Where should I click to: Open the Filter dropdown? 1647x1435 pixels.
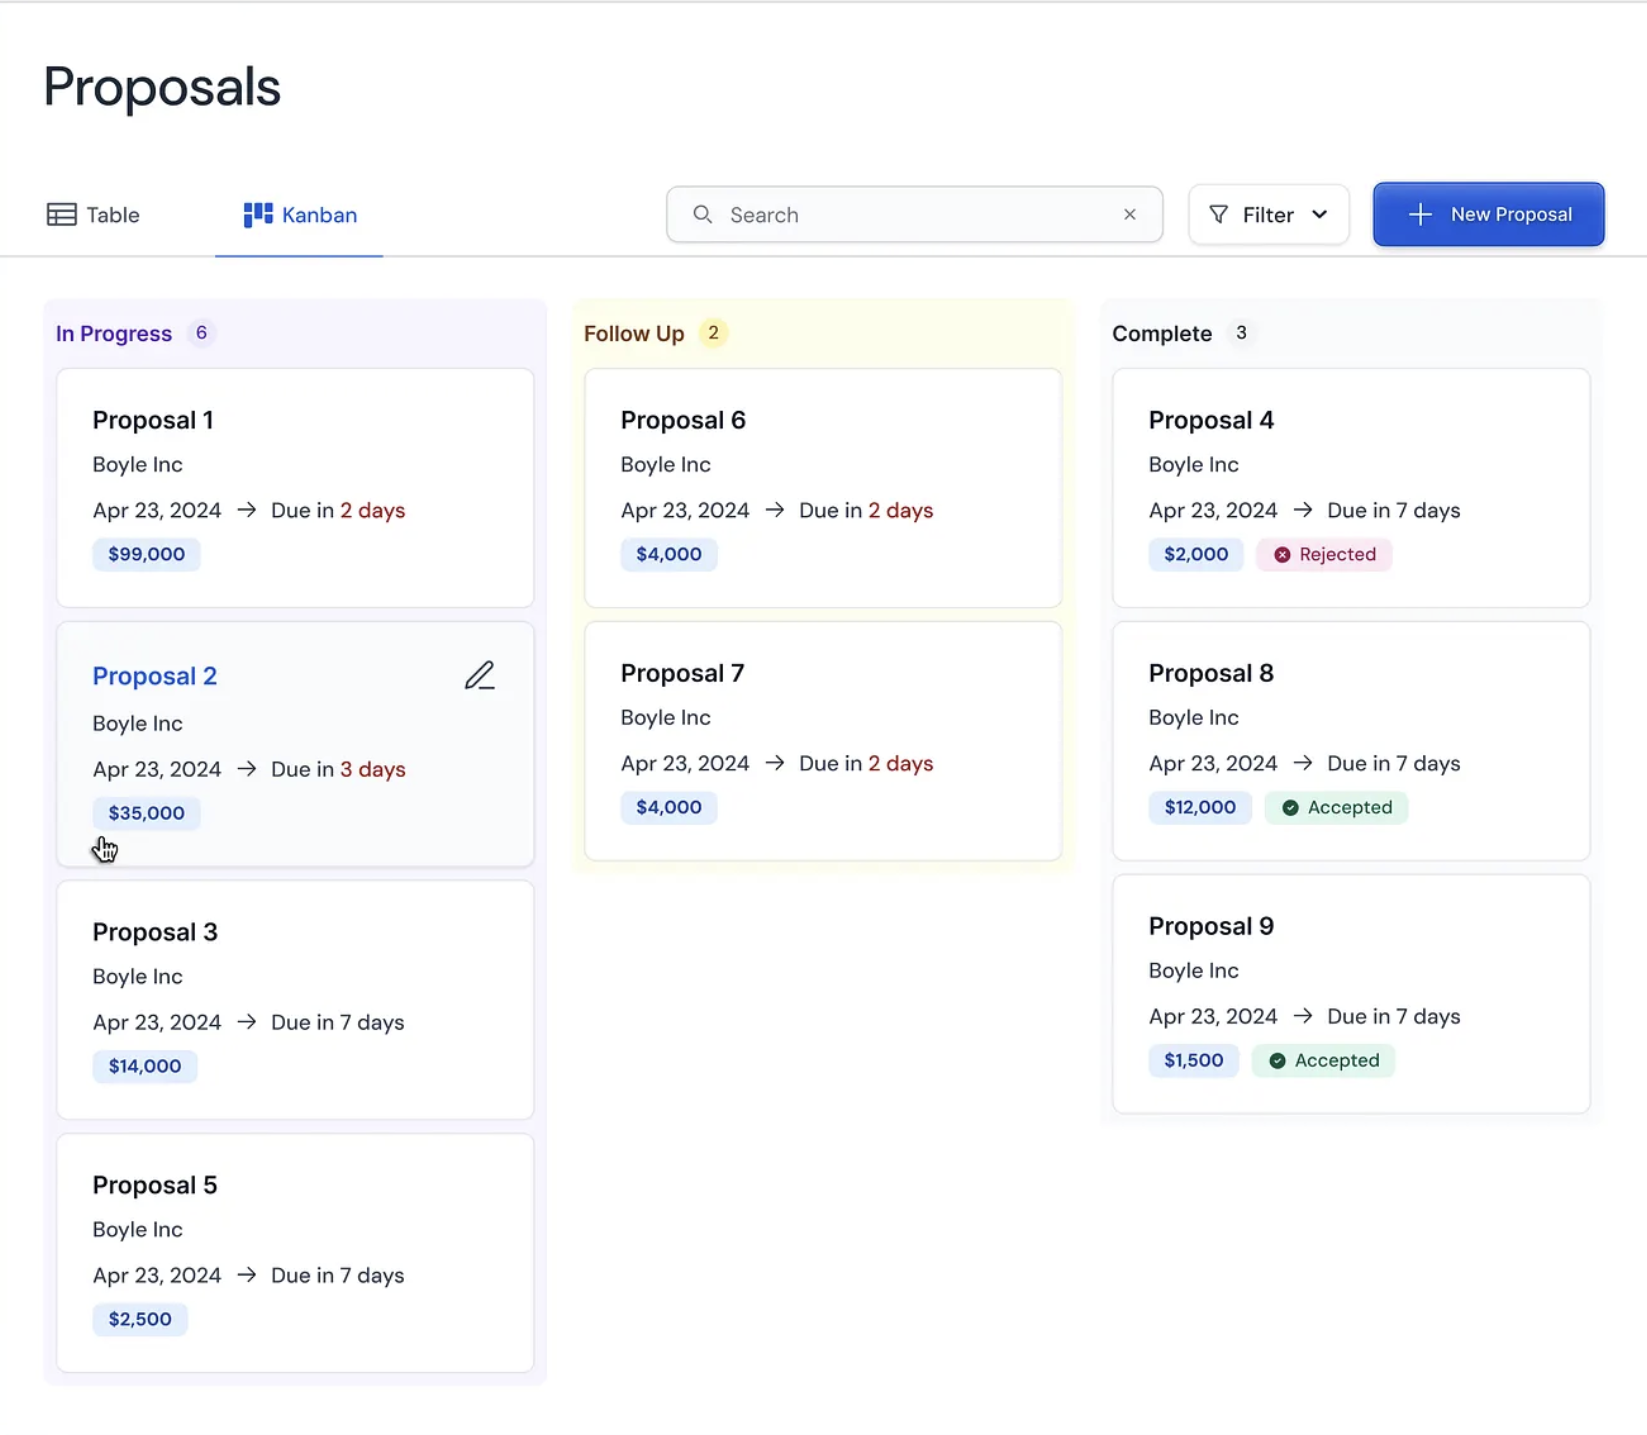(x=1268, y=214)
